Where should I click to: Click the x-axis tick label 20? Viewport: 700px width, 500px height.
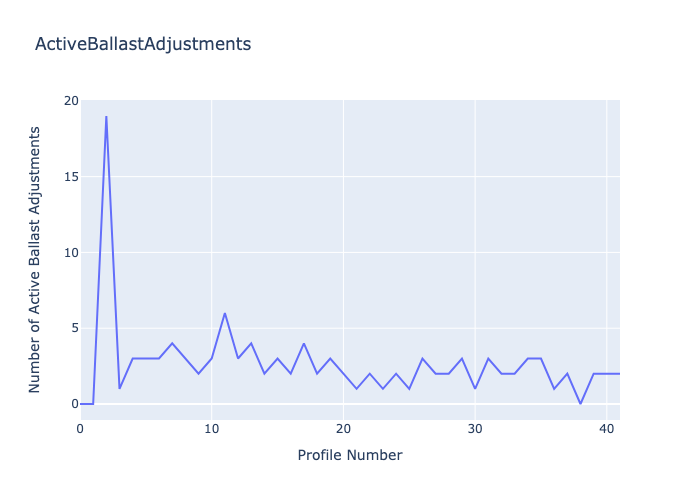tap(343, 429)
